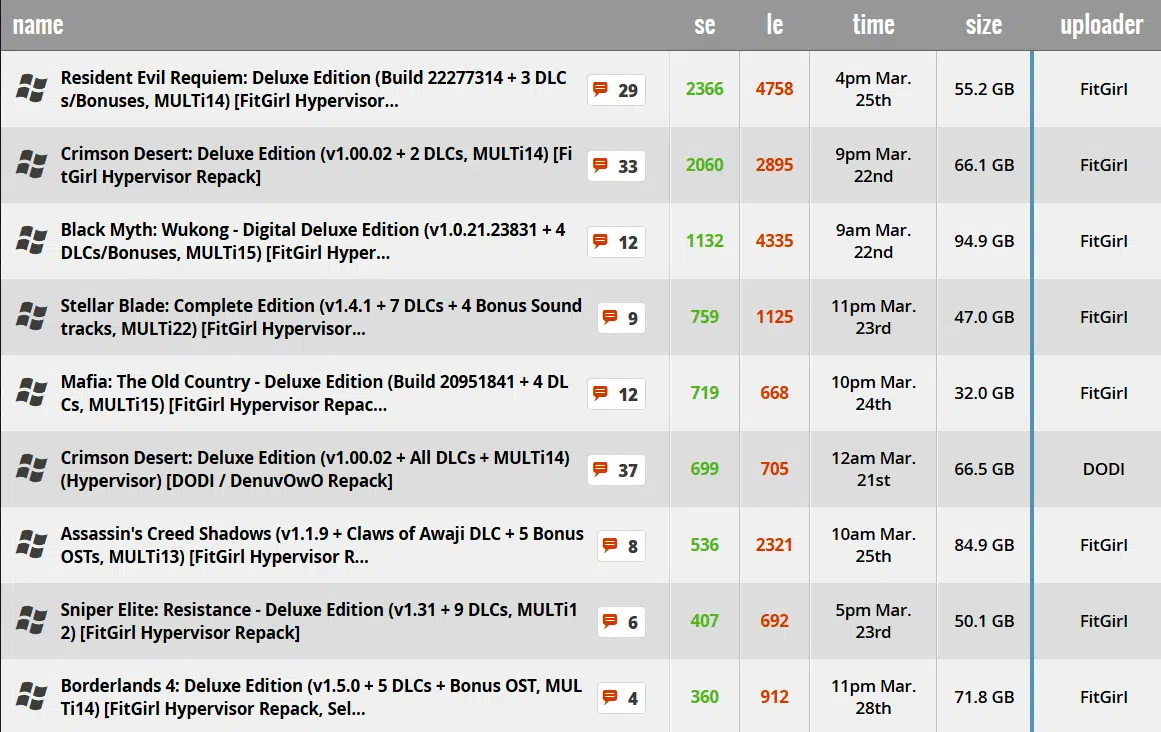
Task: Open the Assassin's Creed Shadows torrent page
Action: (300, 545)
